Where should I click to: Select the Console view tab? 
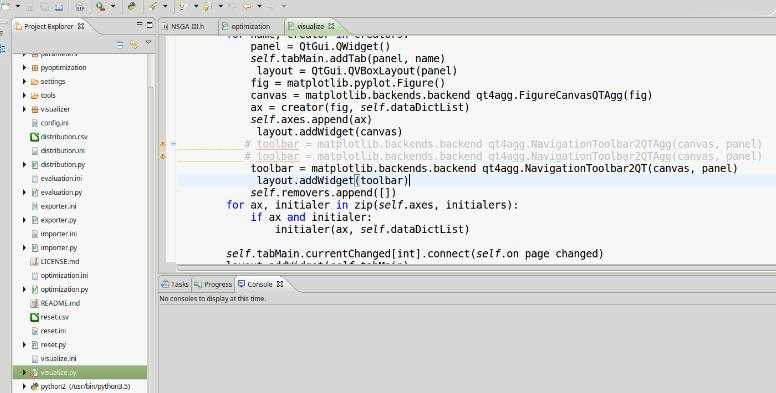(259, 284)
